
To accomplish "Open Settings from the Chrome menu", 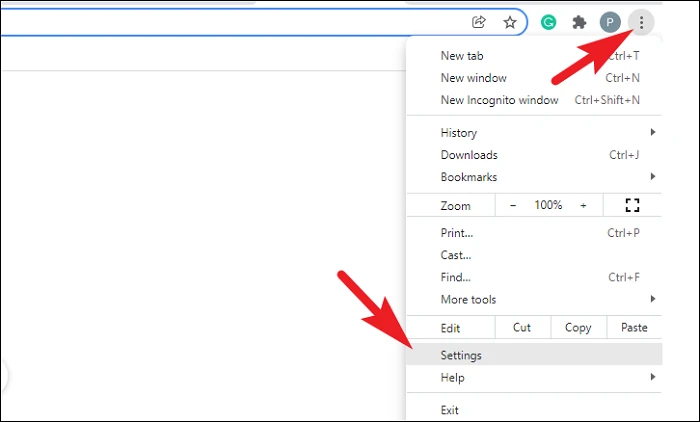I will click(534, 355).
